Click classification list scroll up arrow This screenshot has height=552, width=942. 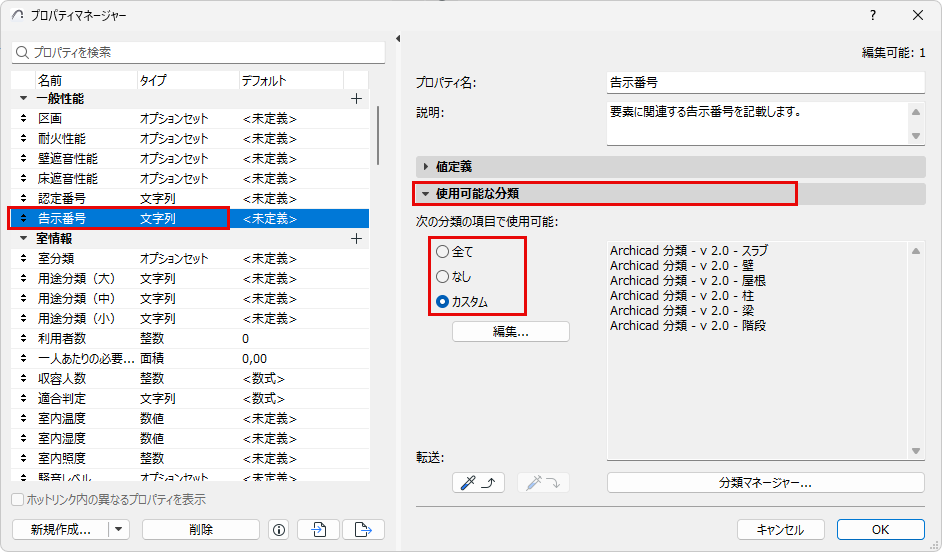coord(916,251)
